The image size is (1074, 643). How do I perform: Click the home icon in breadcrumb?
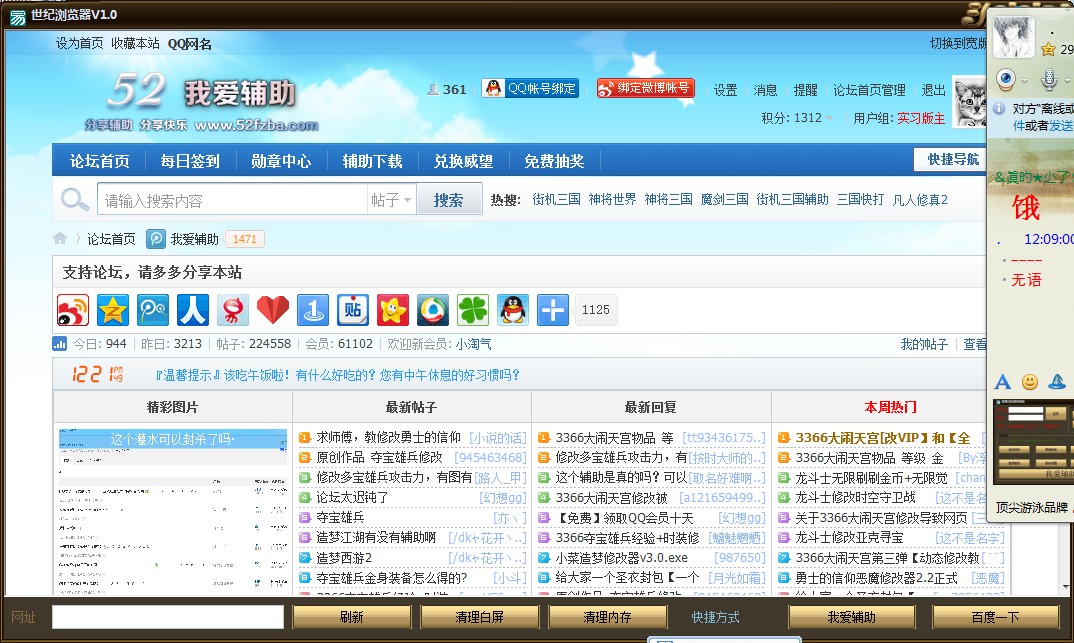[61, 239]
